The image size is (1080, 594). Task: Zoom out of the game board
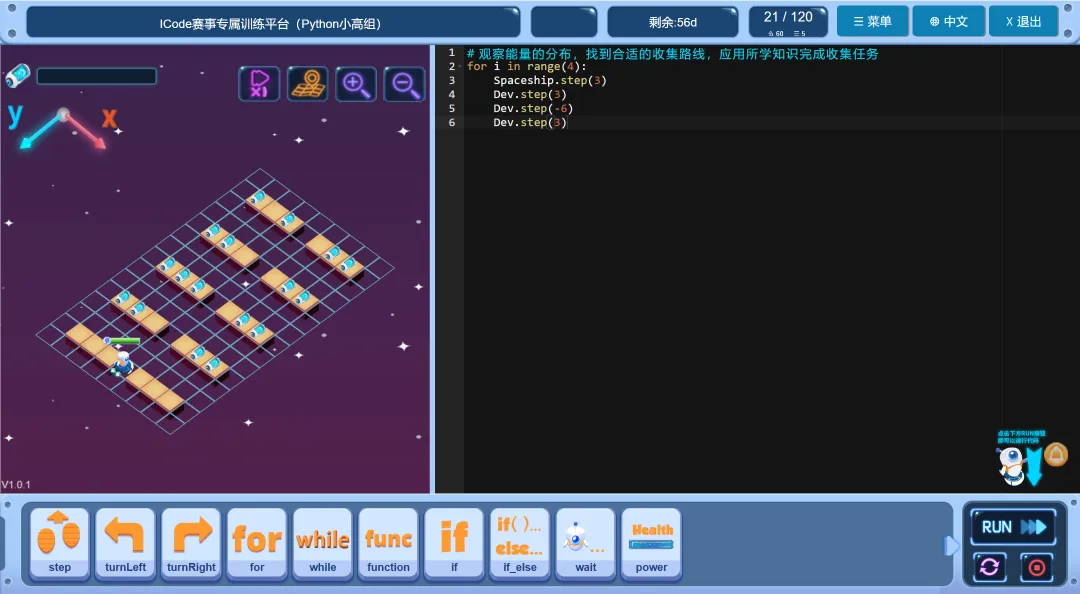coord(404,84)
